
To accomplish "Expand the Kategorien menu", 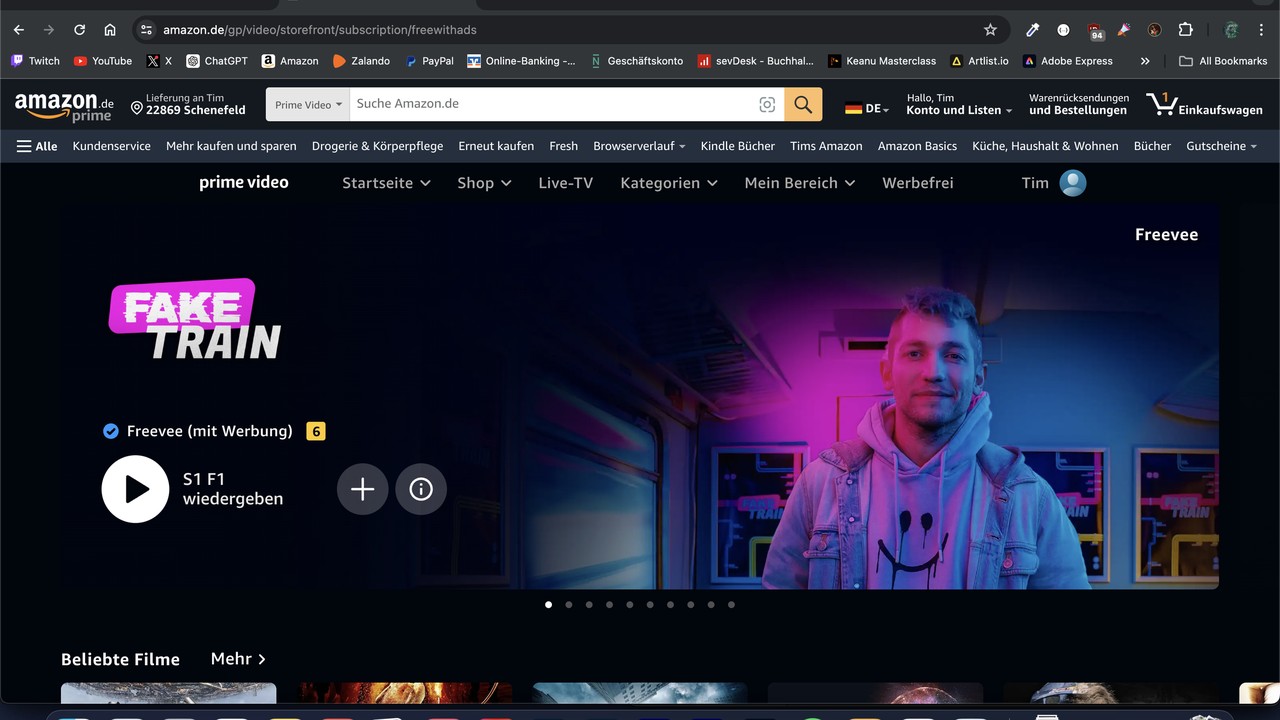I will [669, 183].
